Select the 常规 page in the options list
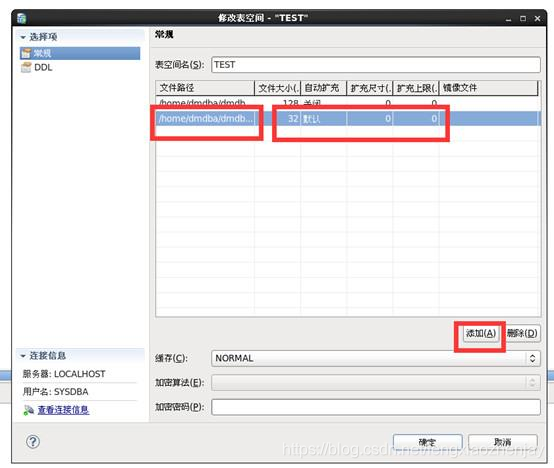This screenshot has width=554, height=468. point(80,53)
